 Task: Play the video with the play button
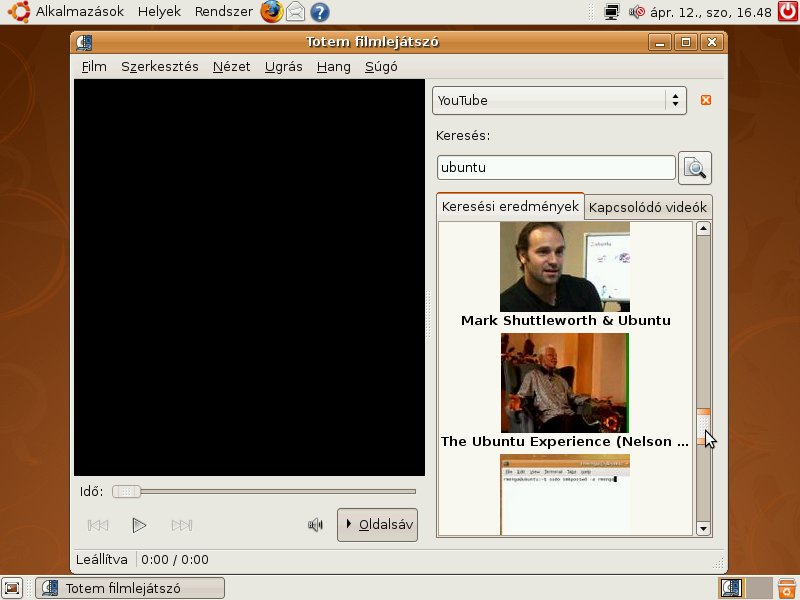[139, 525]
